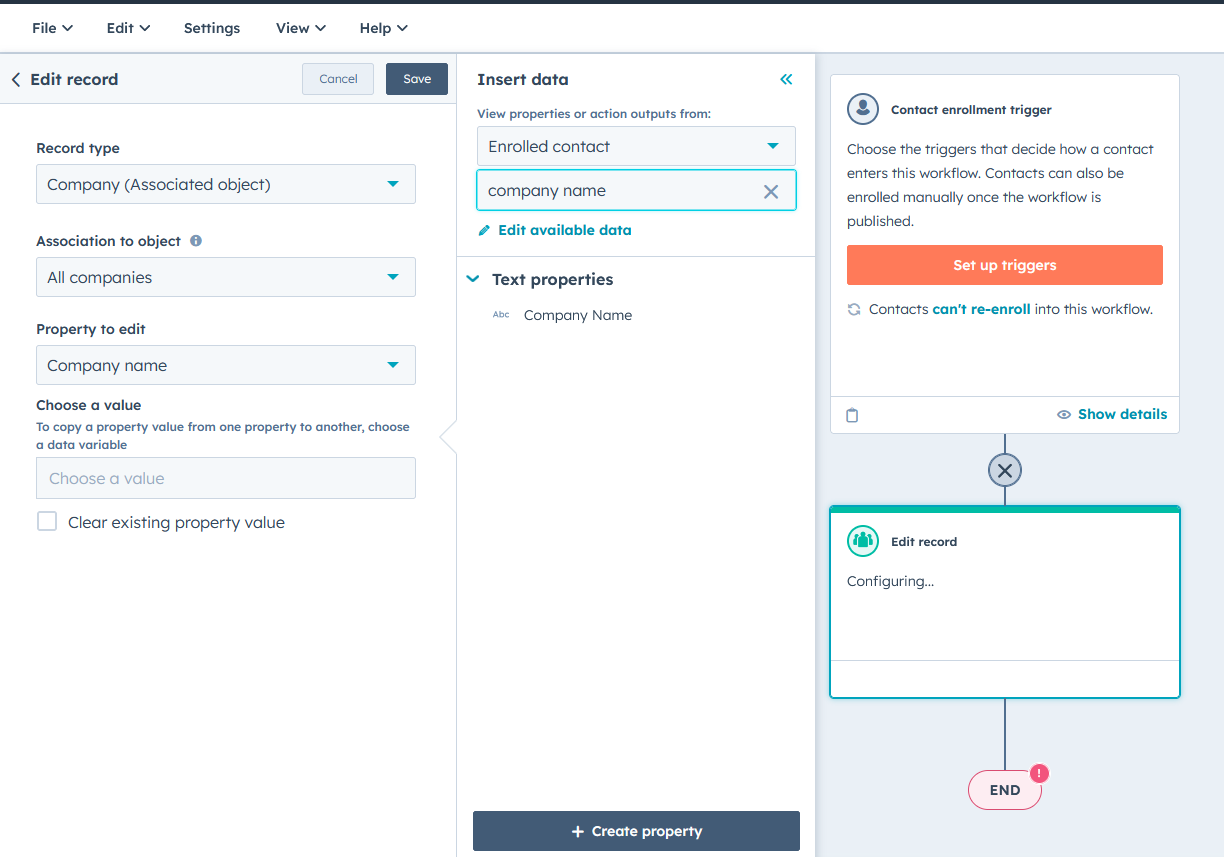Collapse the Text properties section

[472, 280]
